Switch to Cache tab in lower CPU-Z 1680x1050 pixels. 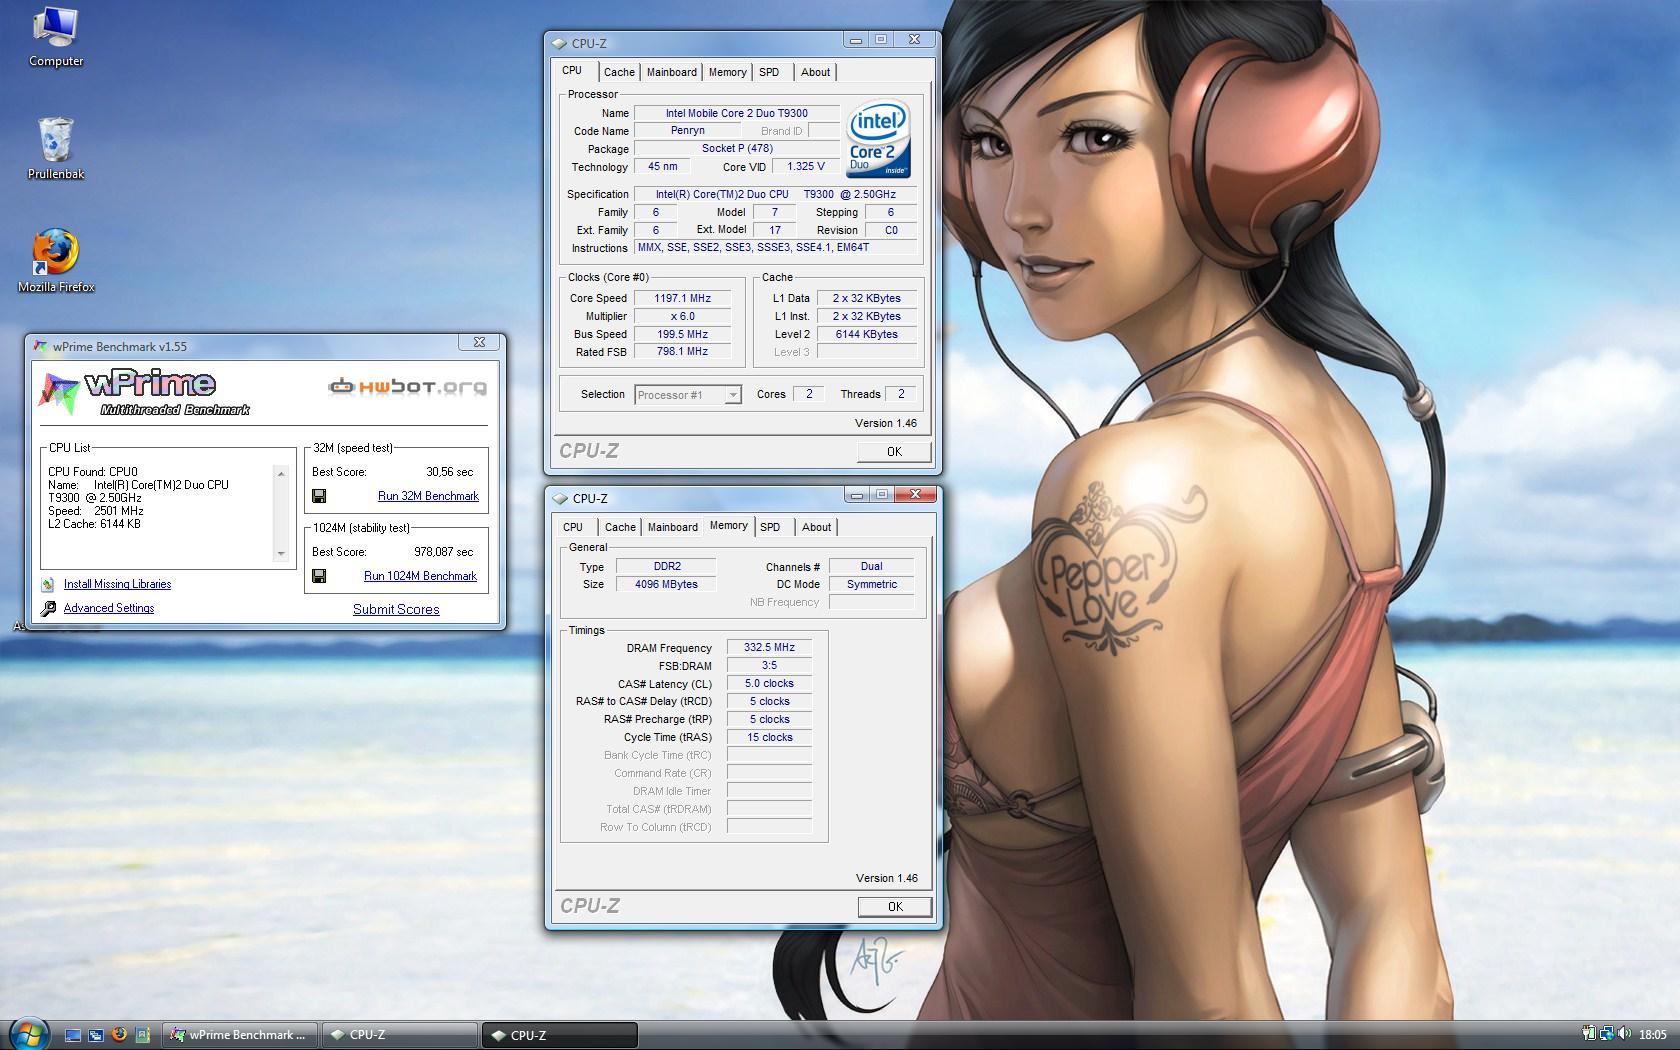[620, 527]
